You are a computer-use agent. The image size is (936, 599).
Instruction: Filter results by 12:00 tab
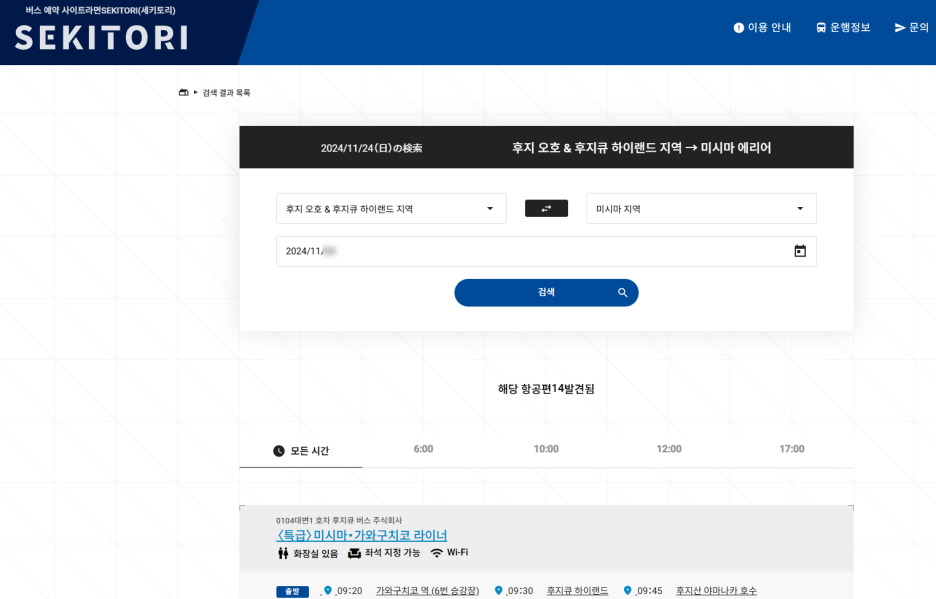pos(669,449)
